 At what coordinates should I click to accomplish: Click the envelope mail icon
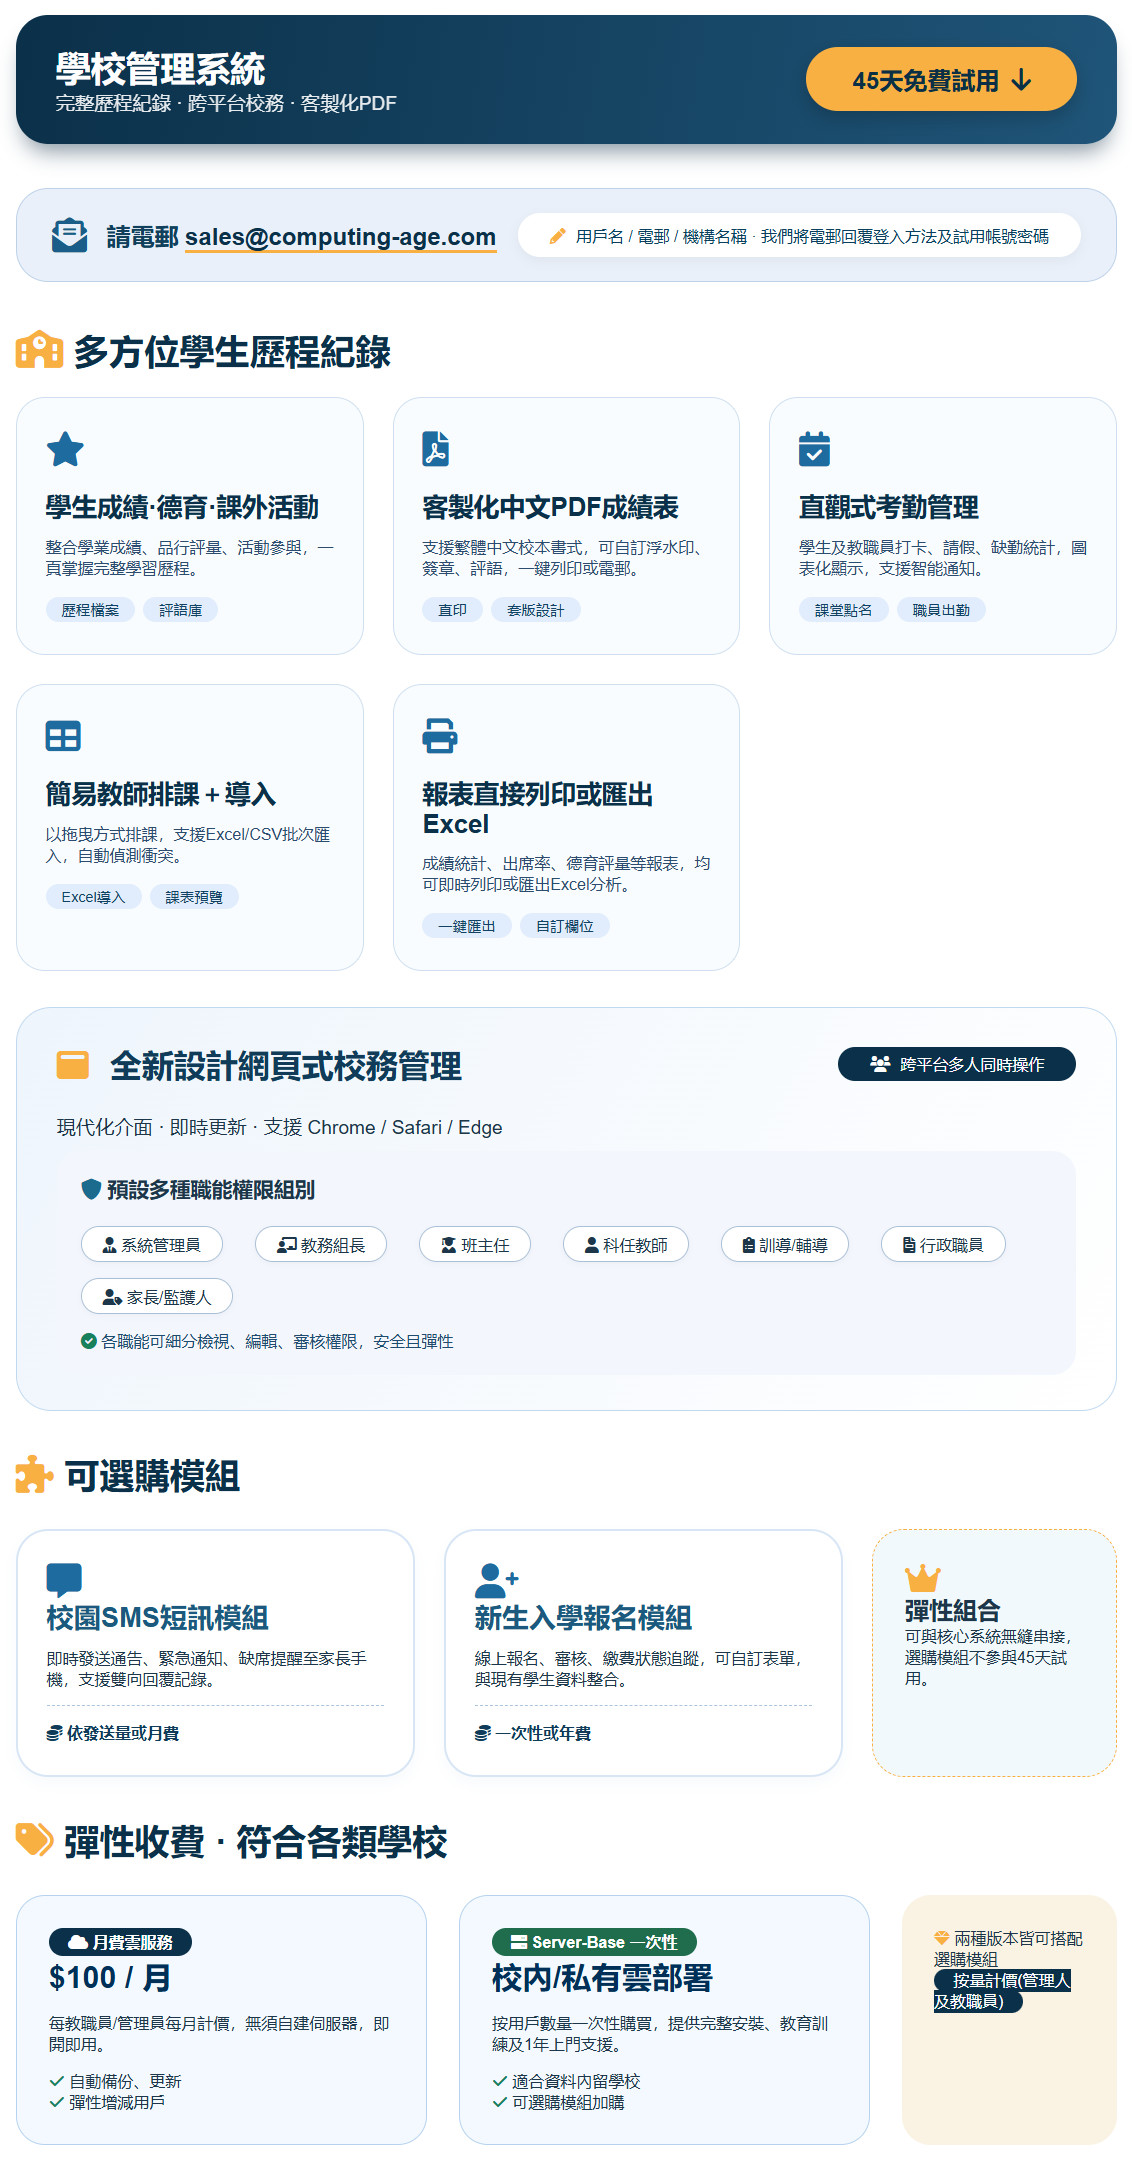point(69,236)
